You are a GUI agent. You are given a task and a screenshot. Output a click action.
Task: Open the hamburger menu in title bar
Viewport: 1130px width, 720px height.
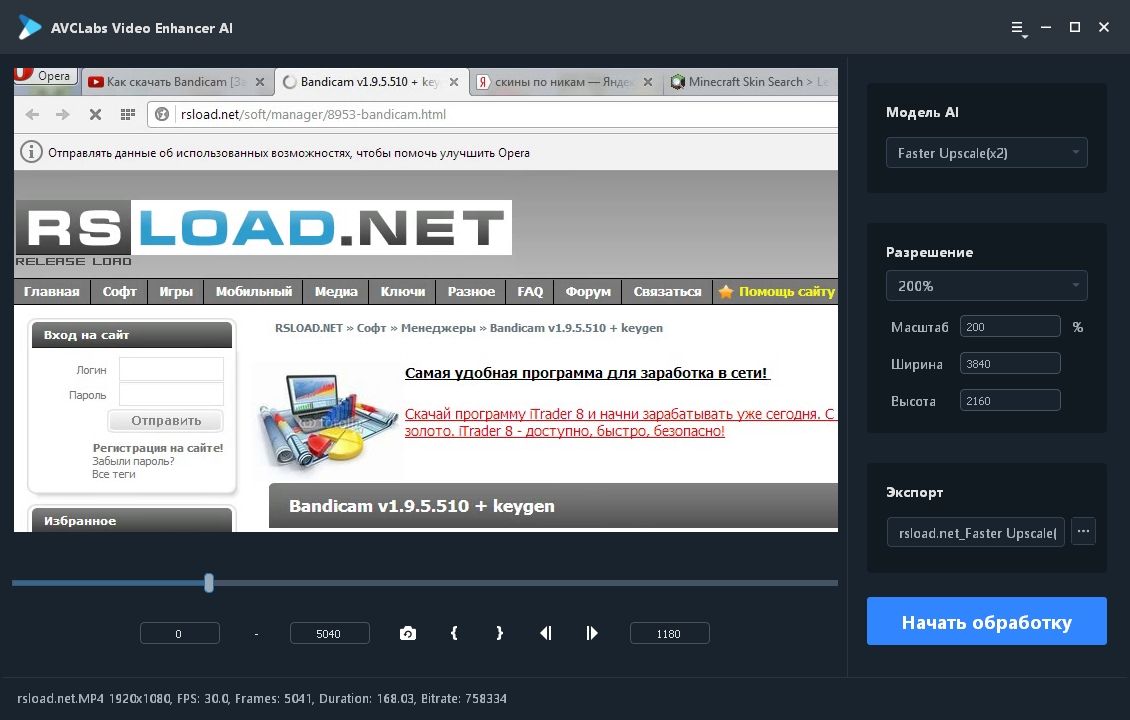coord(1018,28)
